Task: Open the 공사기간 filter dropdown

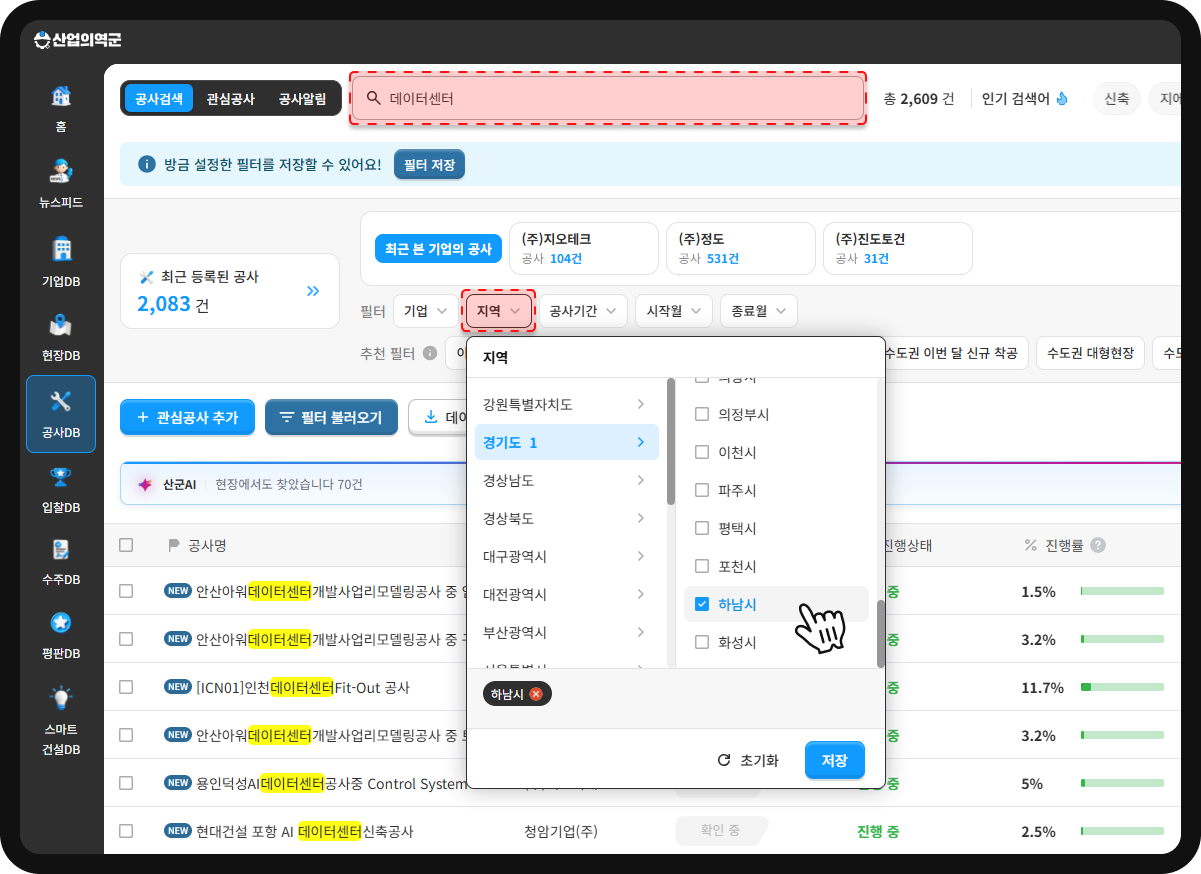Action: click(583, 311)
